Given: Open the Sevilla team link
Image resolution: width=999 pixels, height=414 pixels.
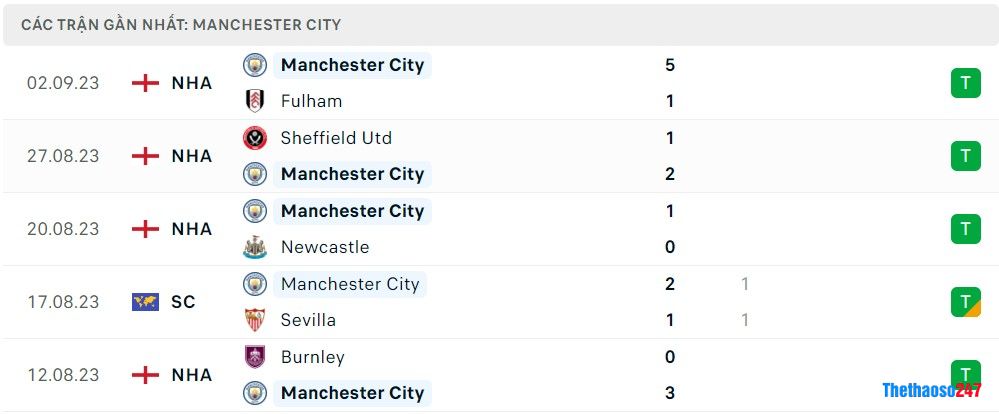Looking at the screenshot, I should (x=308, y=320).
